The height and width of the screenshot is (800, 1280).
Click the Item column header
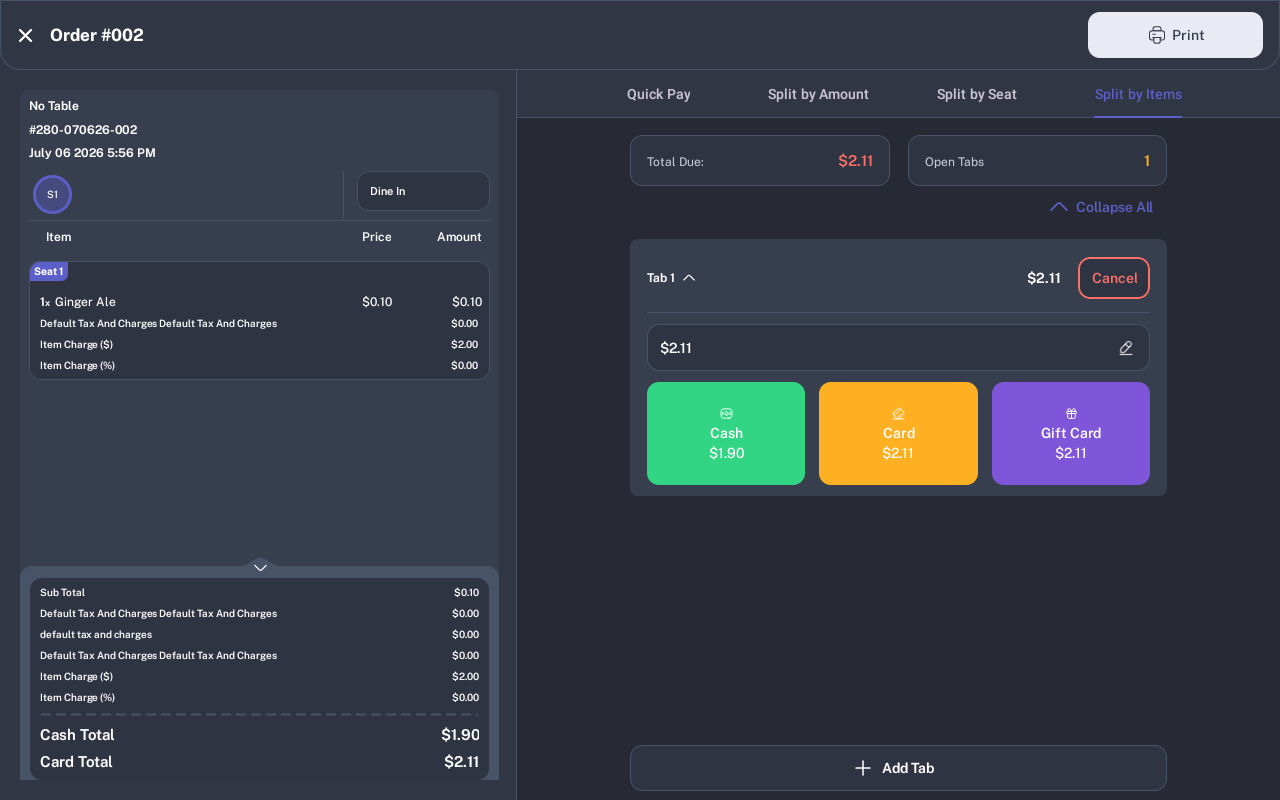pos(59,237)
